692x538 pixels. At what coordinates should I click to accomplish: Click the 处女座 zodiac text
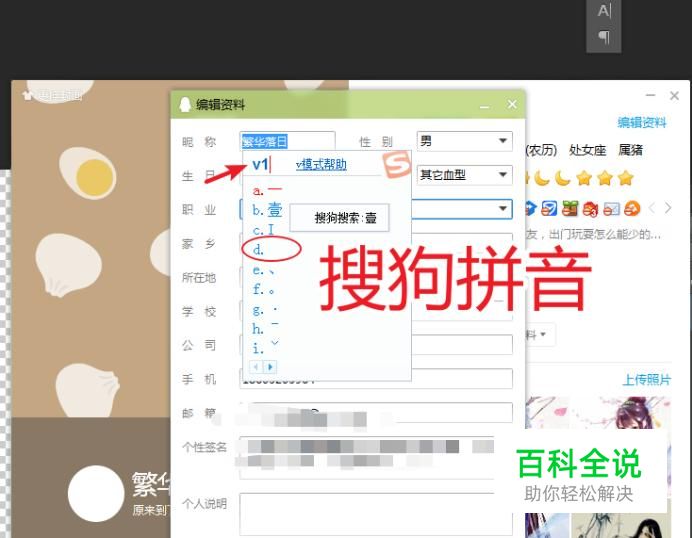587,150
